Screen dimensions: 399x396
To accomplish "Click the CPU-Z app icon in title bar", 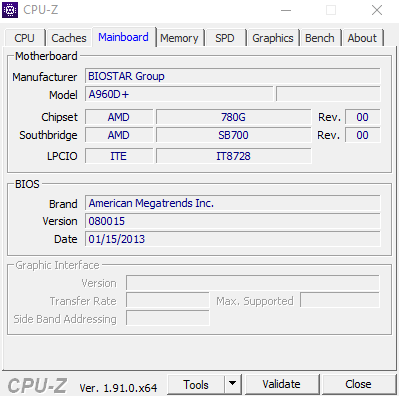I will coord(10,10).
